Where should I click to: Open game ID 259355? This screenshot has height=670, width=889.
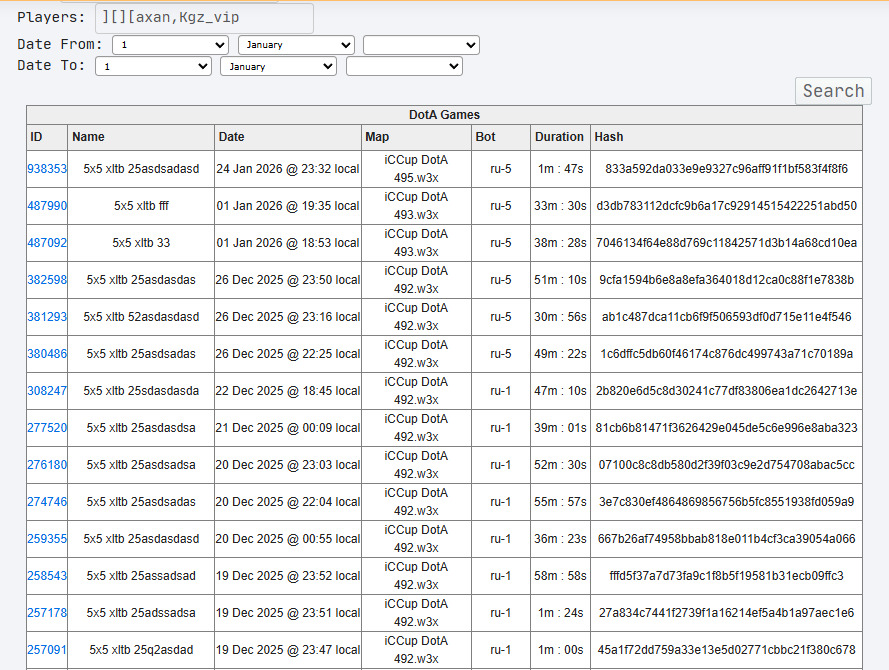coord(47,538)
